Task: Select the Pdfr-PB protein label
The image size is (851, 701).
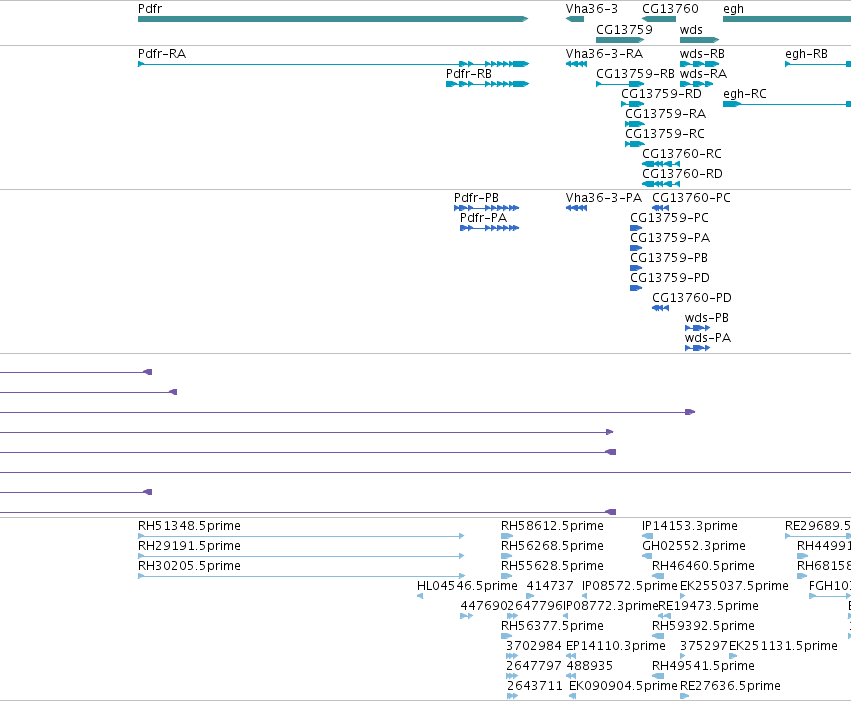Action: point(477,198)
